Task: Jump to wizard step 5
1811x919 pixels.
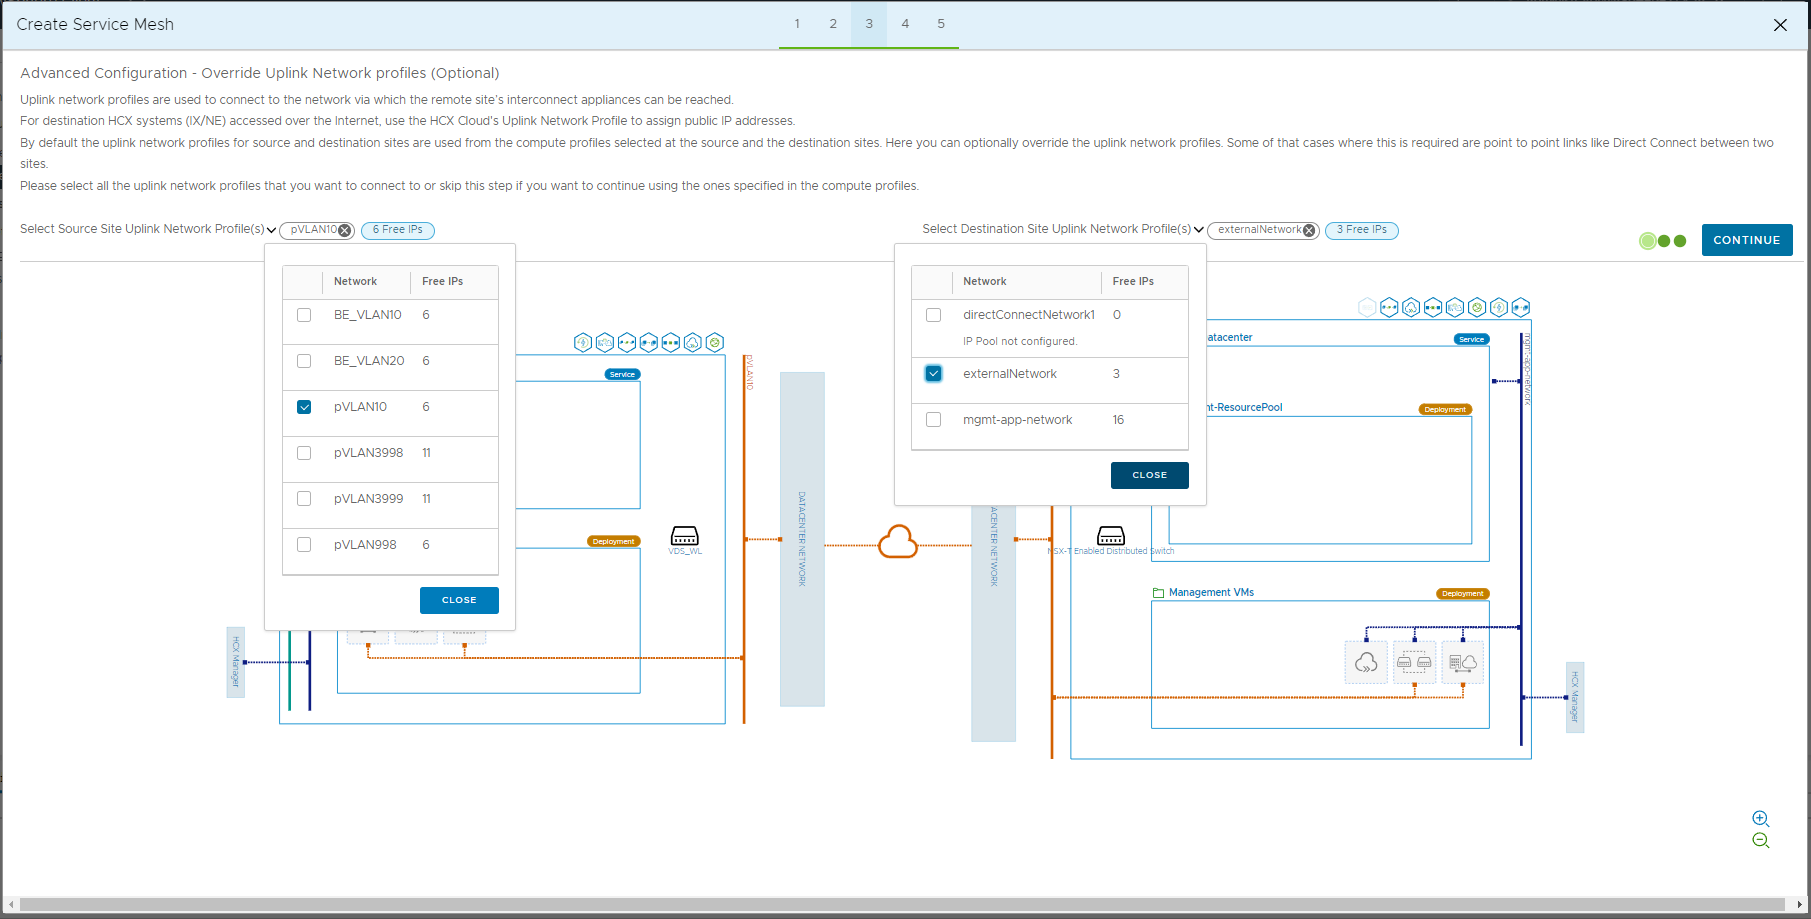Action: 941,24
